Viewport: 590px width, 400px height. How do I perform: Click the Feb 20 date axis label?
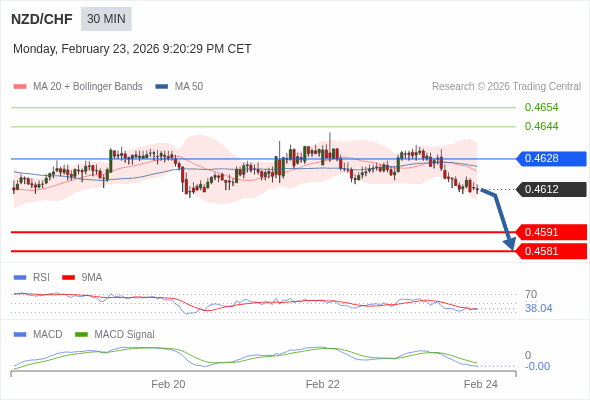click(168, 384)
